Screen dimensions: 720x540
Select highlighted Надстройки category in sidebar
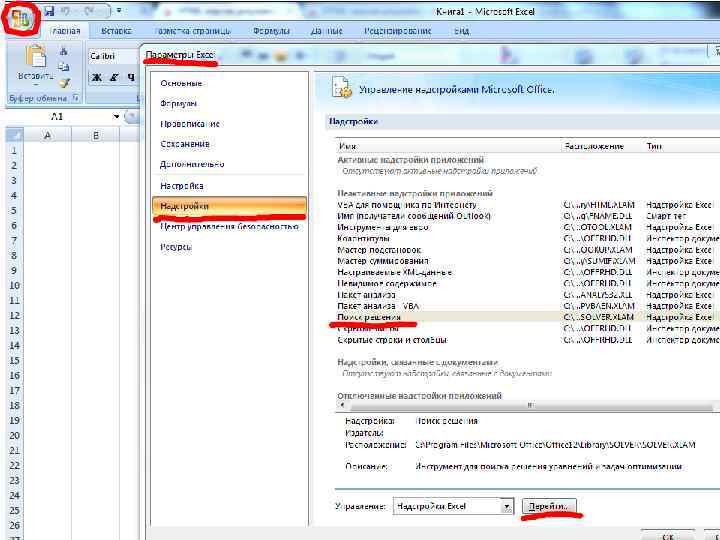tap(229, 206)
